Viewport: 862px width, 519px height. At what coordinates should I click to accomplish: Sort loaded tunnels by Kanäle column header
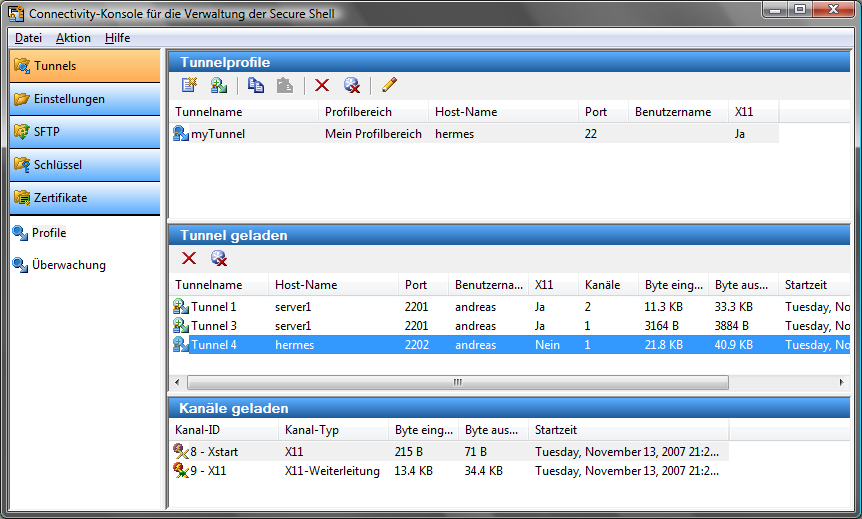(x=608, y=285)
